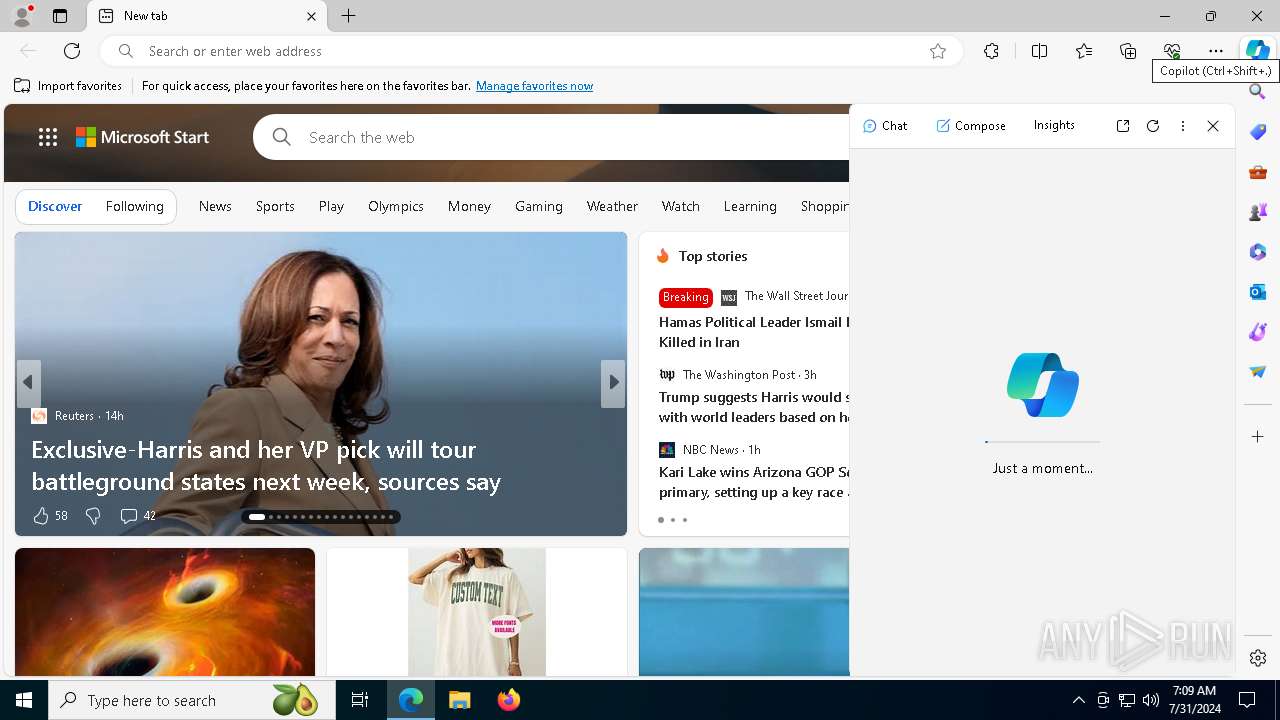Open File Explorer from taskbar
The image size is (1280, 720).
460,700
